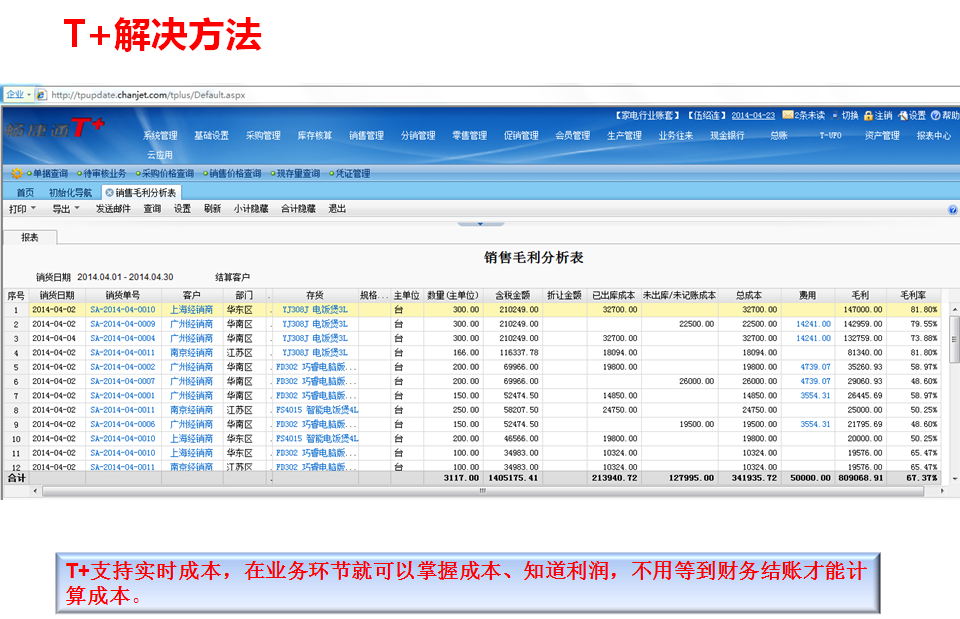Image resolution: width=960 pixels, height=619 pixels.
Task: Click the 退出 toolbar button
Action: click(x=337, y=209)
